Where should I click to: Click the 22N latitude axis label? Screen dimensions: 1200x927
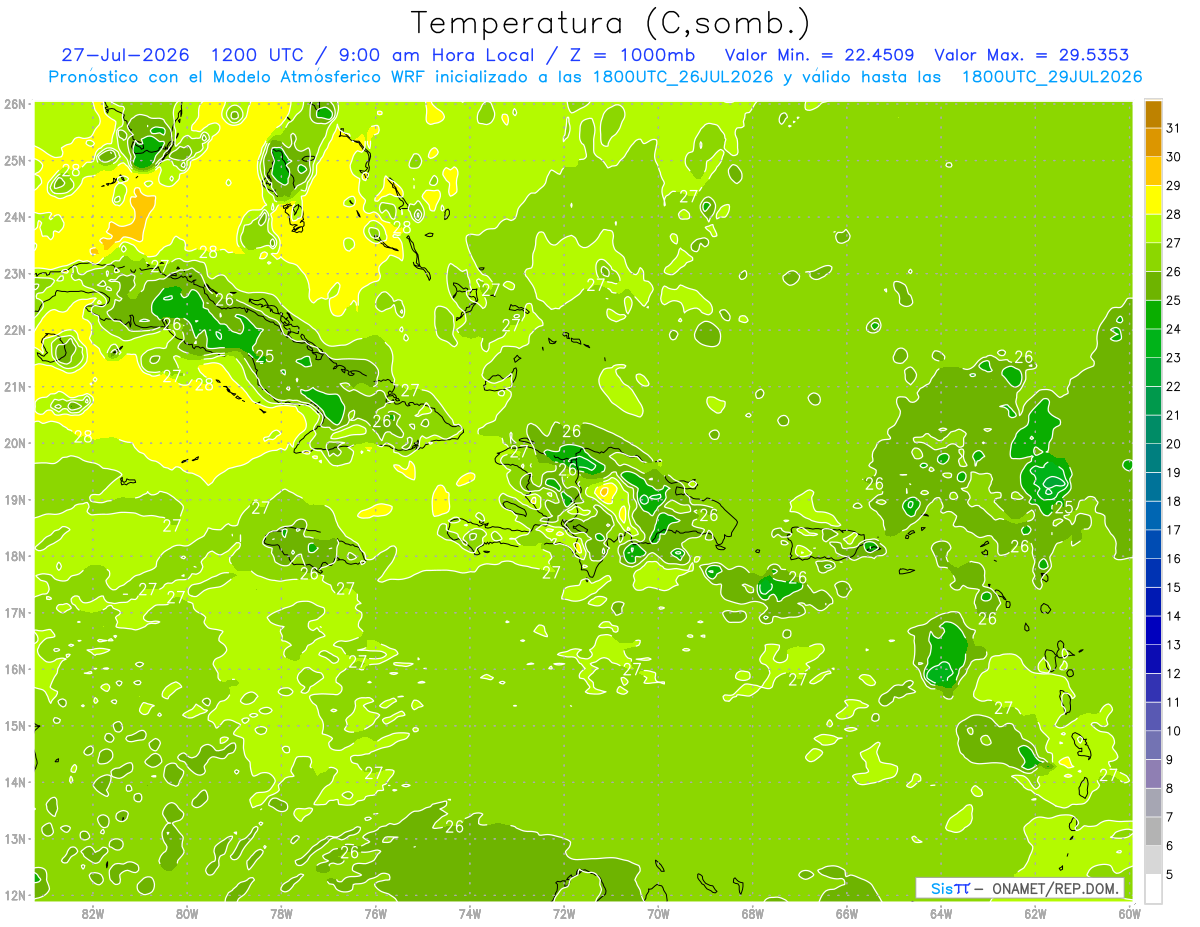15,330
